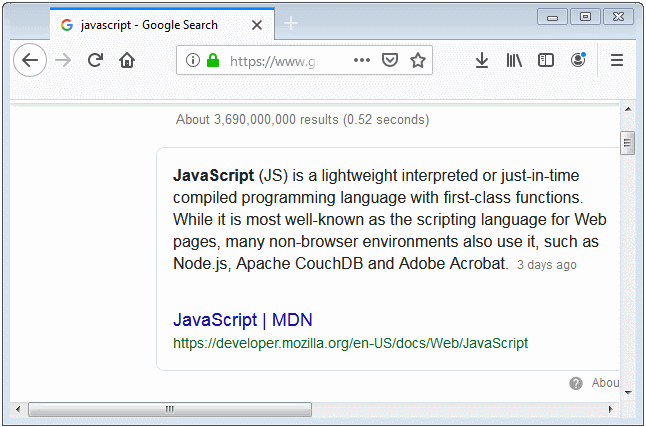This screenshot has height=427, width=646.
Task: Open the JavaScript | MDN link
Action: 243,320
